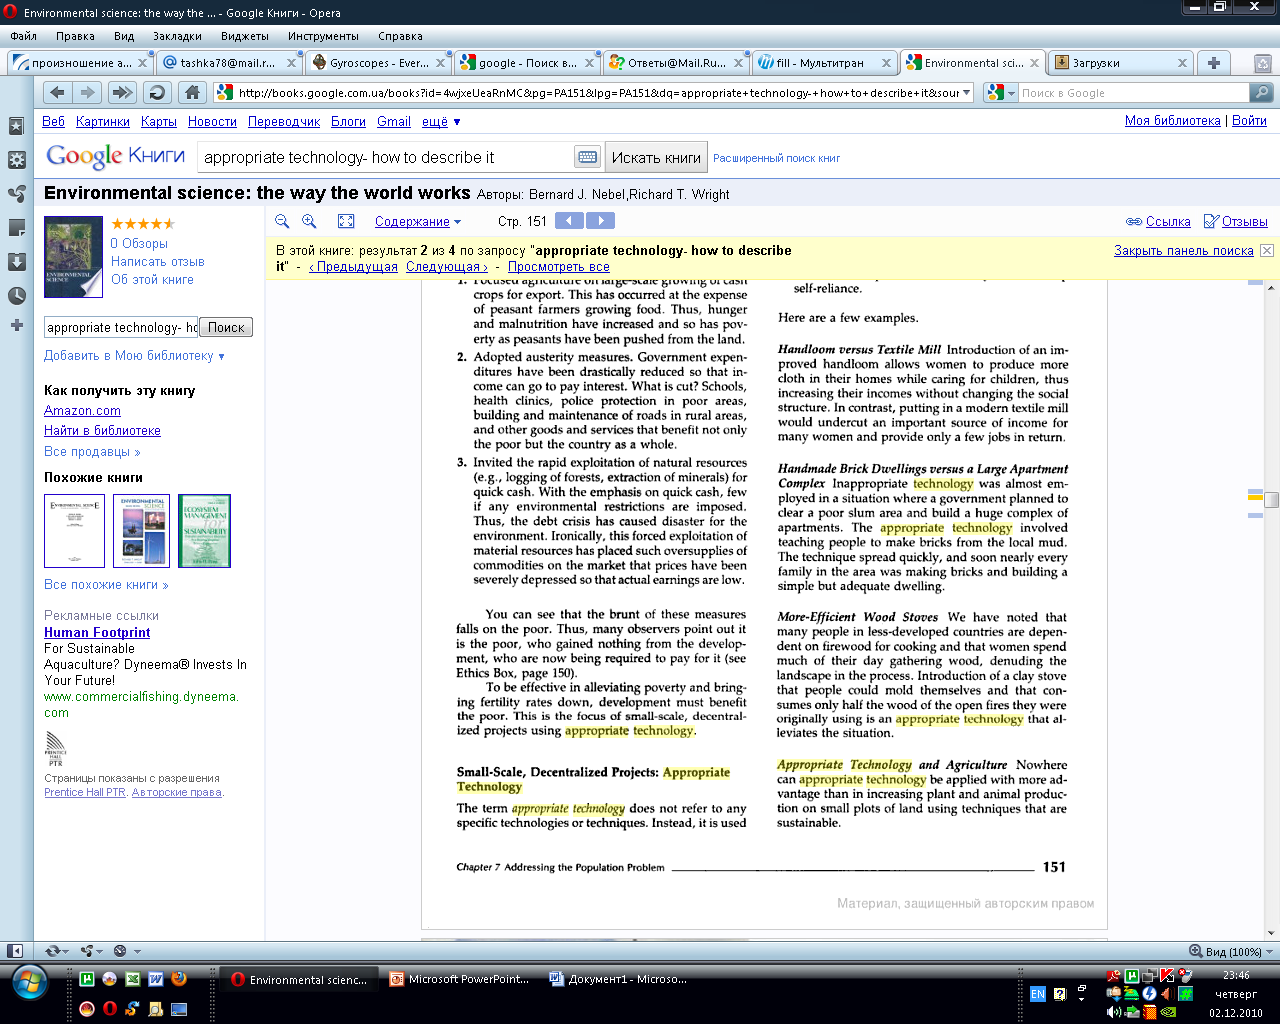Go to the Home page icon
This screenshot has width=1280, height=1024.
(x=192, y=92)
